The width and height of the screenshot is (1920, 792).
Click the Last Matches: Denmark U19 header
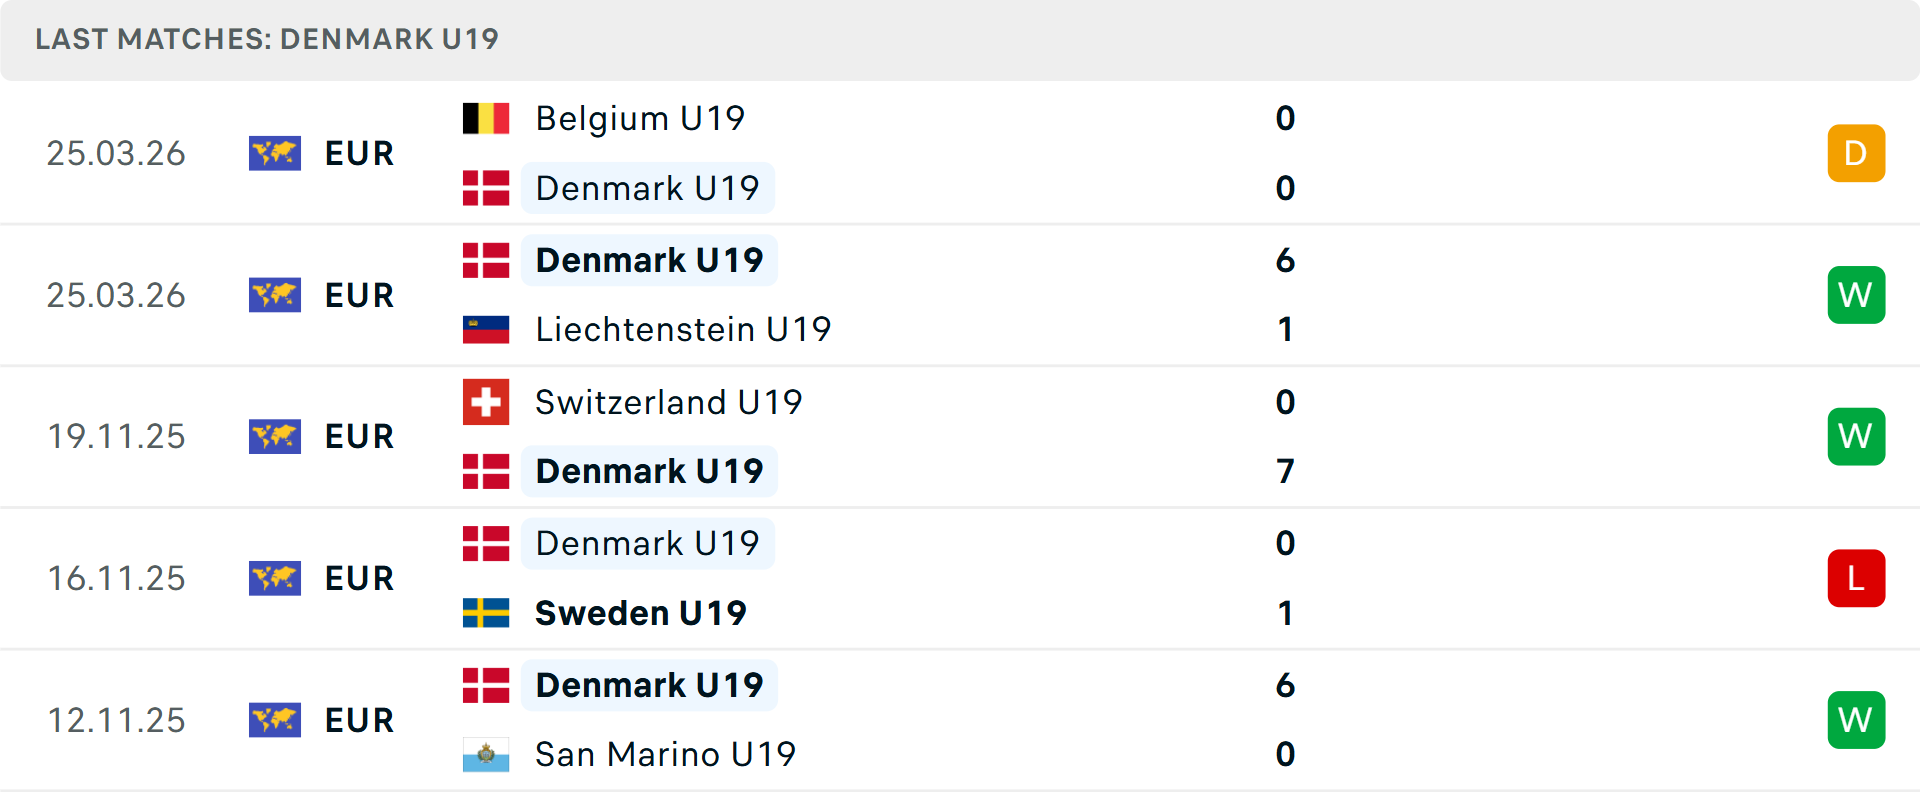point(267,39)
